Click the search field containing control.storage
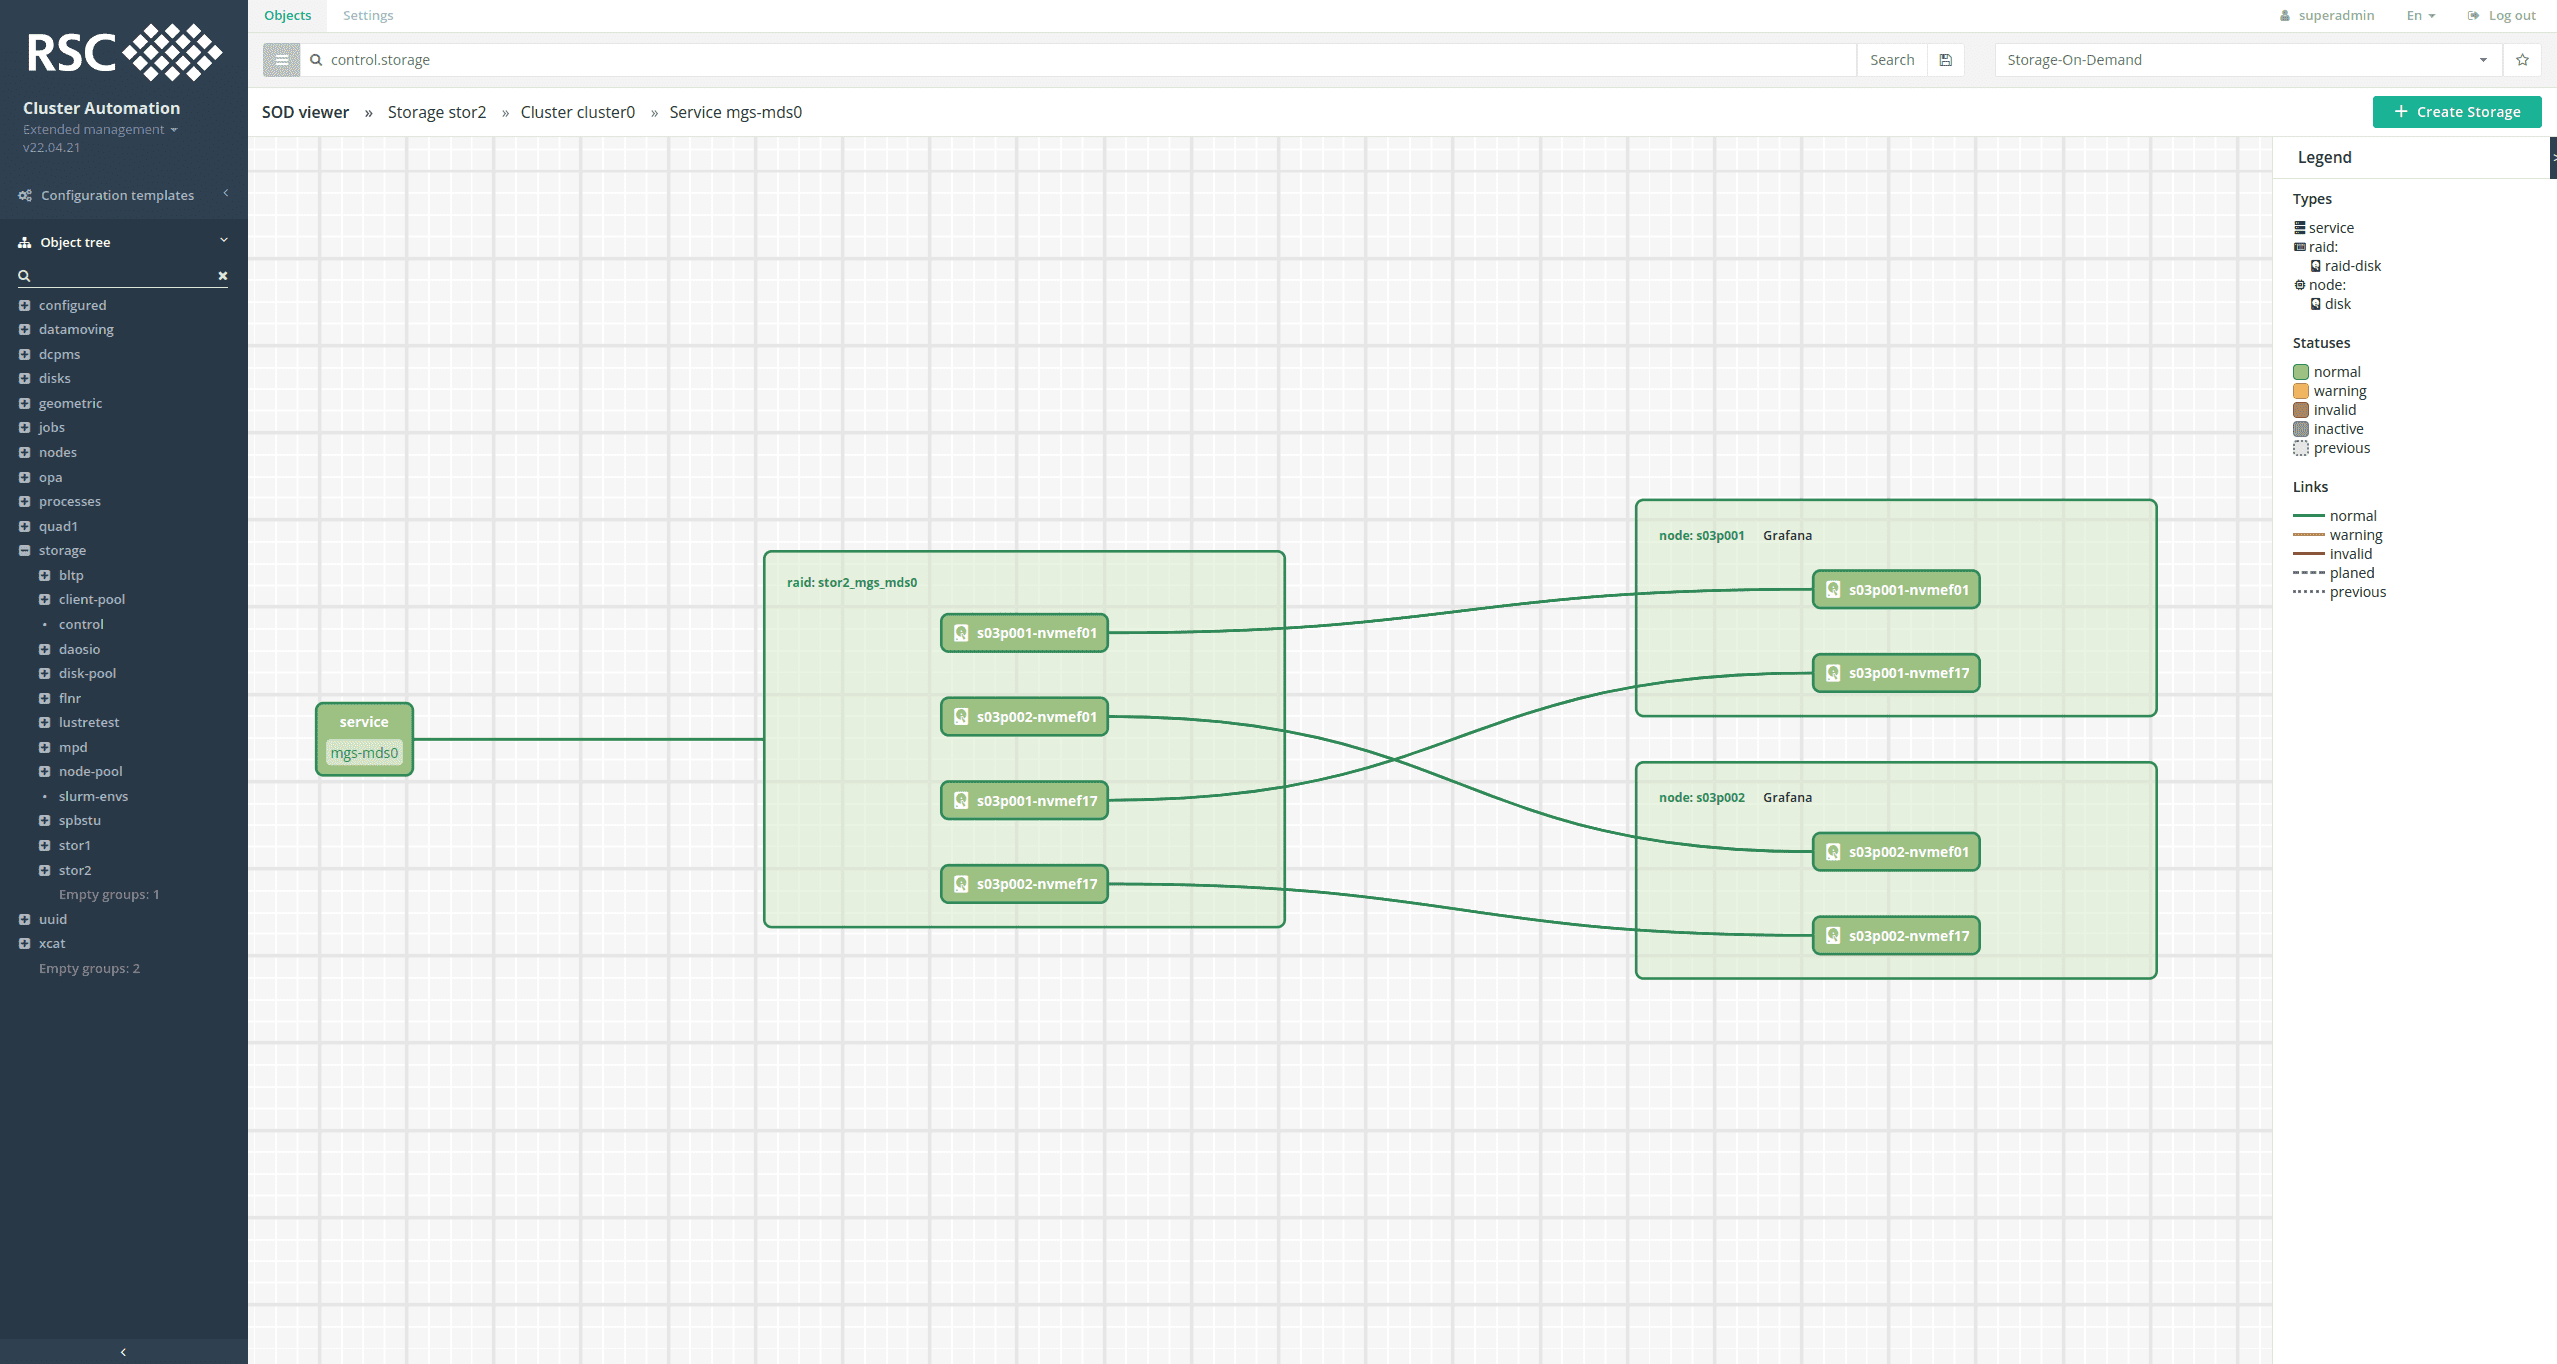 coord(700,59)
